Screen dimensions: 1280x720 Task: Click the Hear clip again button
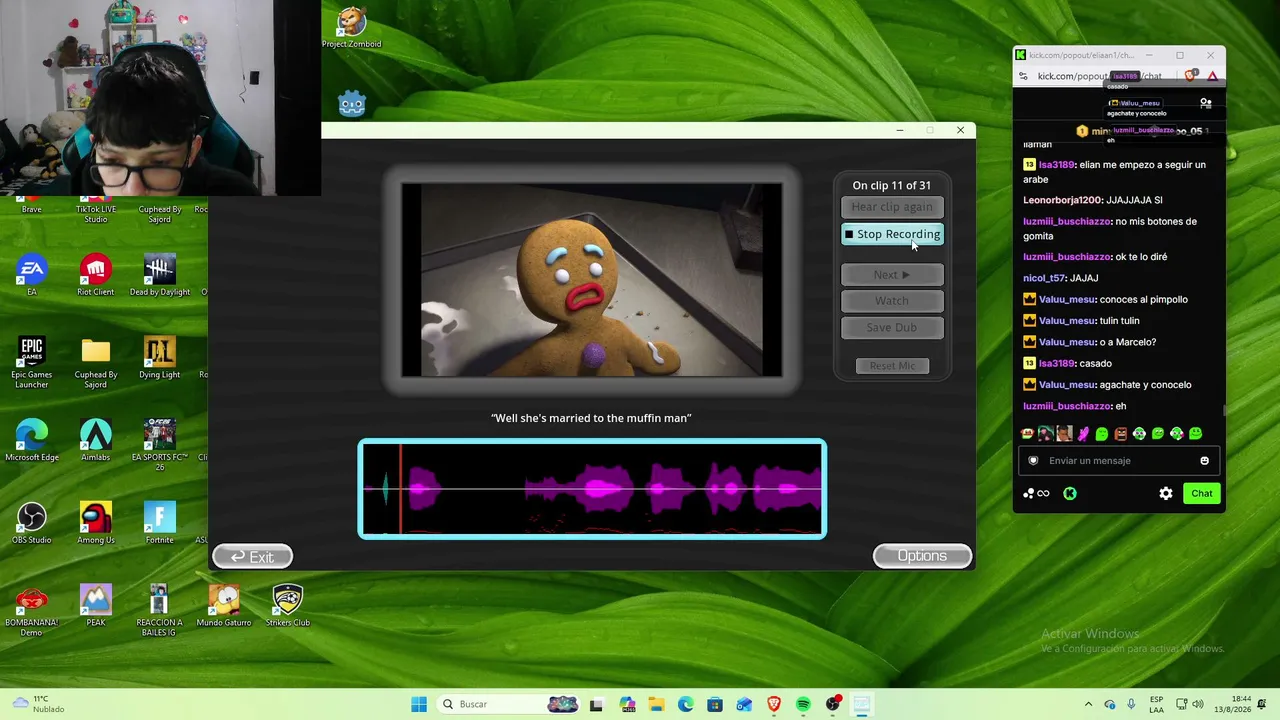[x=892, y=207]
